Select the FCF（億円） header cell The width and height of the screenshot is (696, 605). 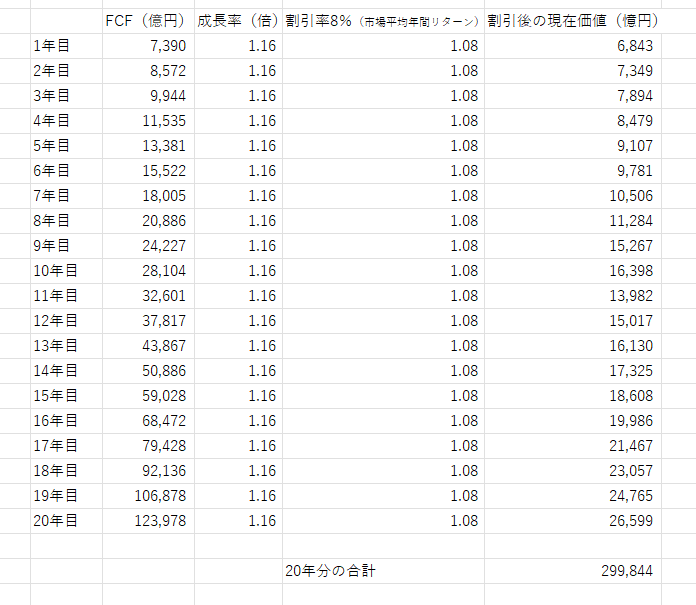click(x=148, y=21)
